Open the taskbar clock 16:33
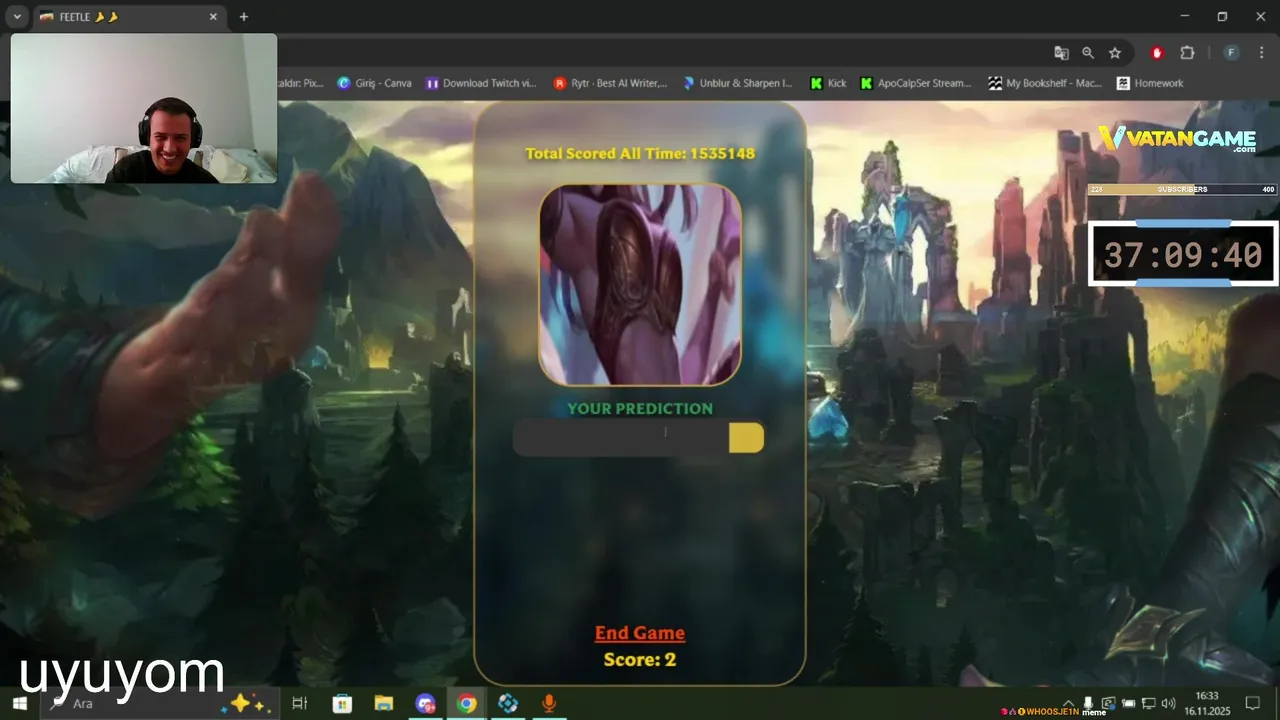 pos(1207,704)
